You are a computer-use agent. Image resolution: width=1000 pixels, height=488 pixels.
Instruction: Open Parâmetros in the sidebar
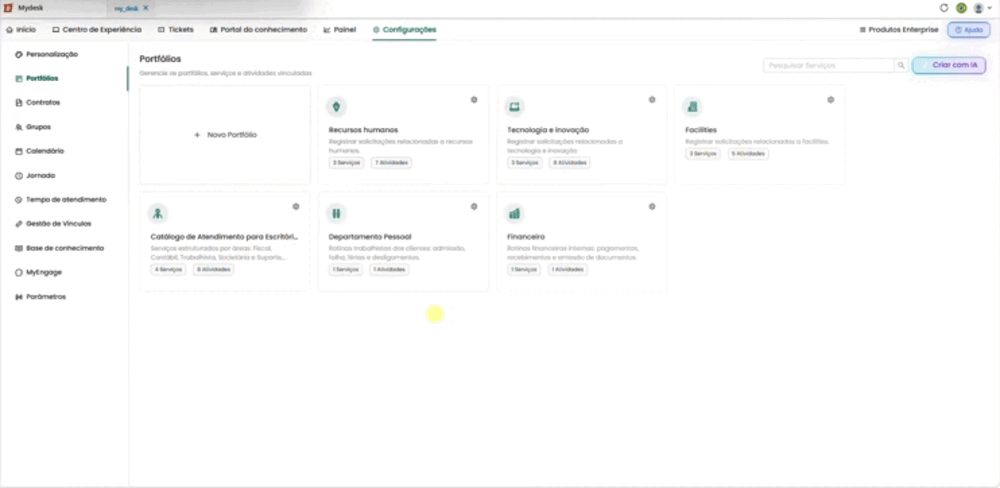(40, 297)
